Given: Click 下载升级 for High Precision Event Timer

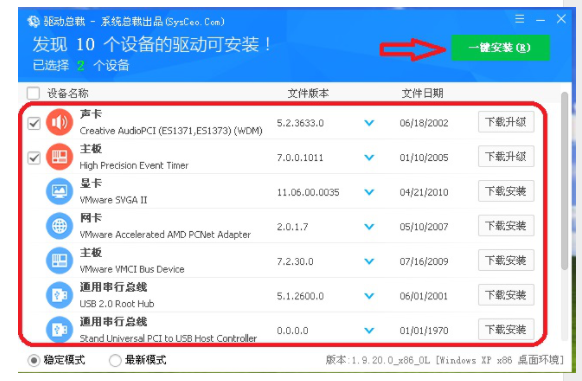Looking at the screenshot, I should coord(506,156).
